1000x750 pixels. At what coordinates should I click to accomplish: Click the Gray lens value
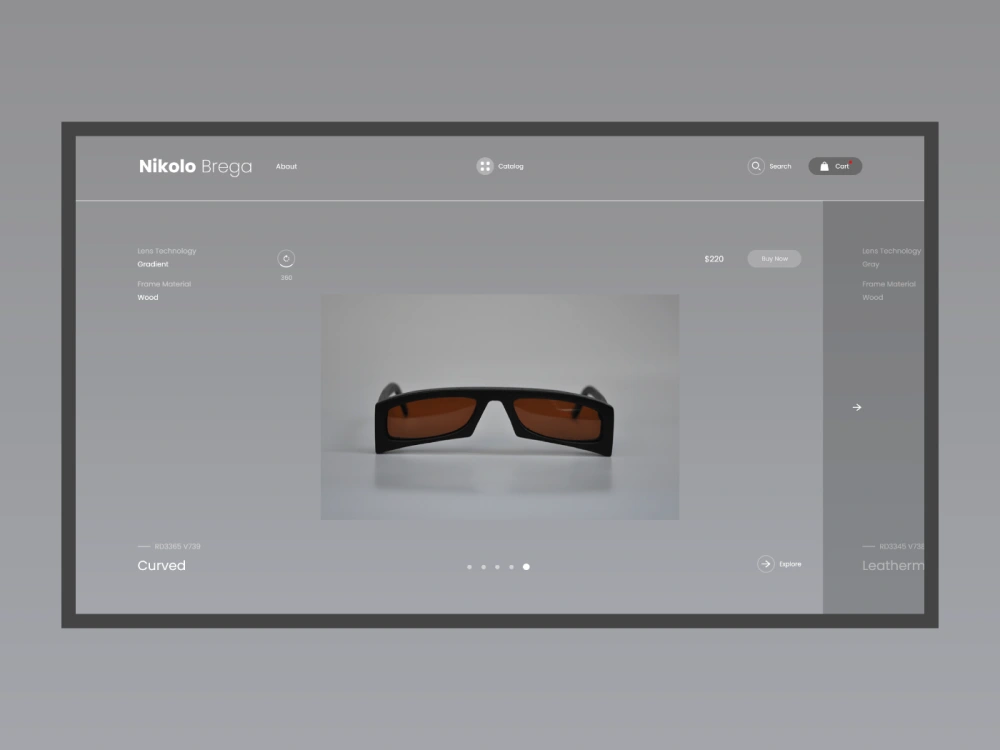tap(871, 264)
